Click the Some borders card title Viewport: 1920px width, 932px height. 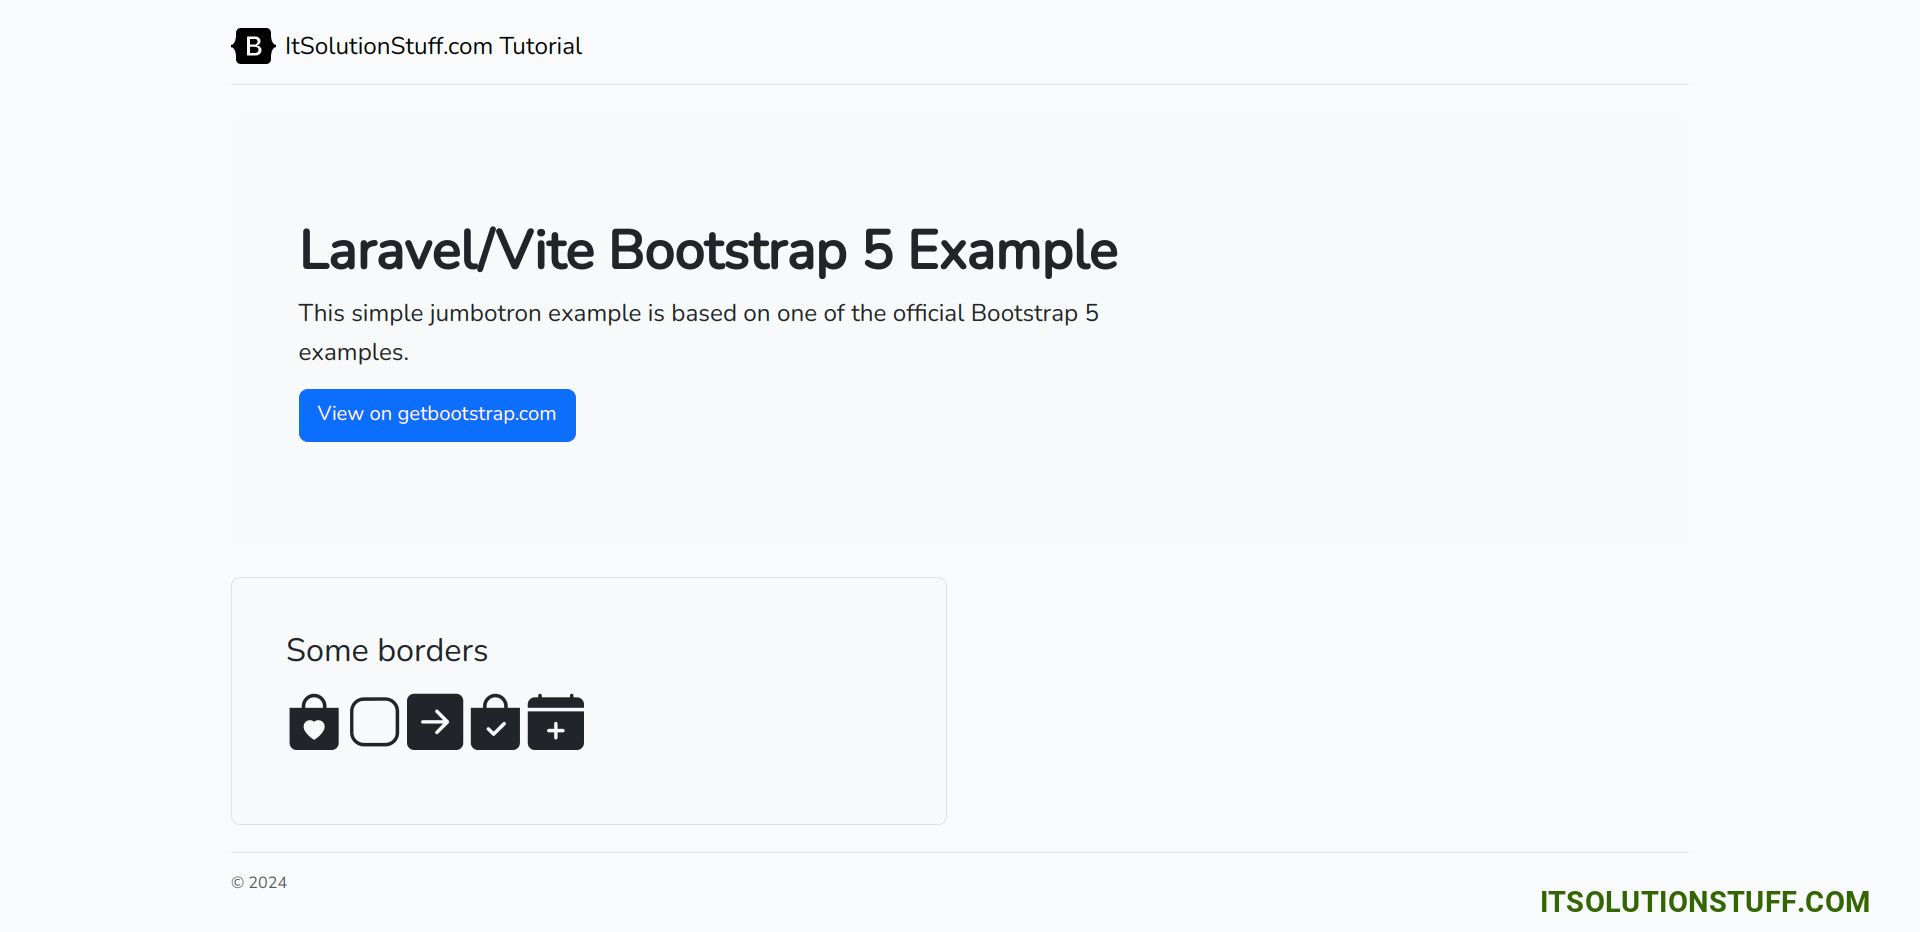tap(387, 650)
